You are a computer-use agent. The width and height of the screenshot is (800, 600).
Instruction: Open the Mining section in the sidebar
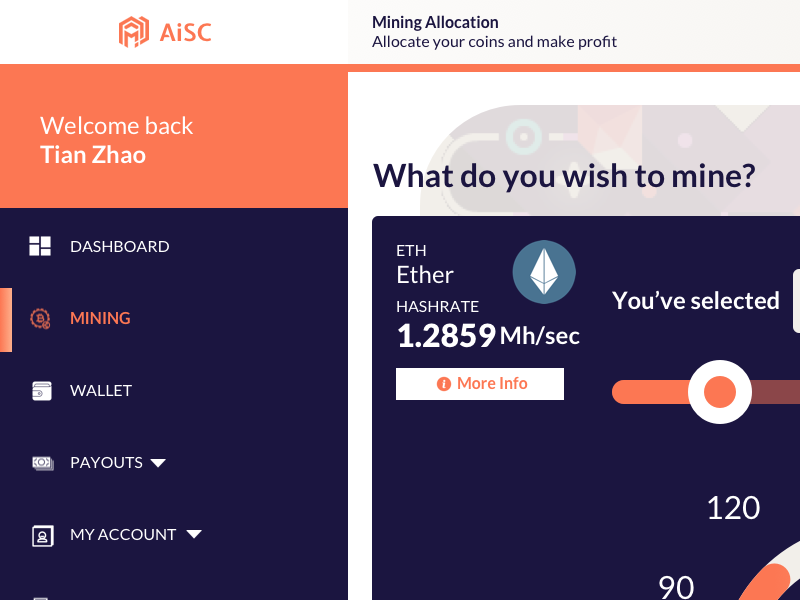[100, 318]
